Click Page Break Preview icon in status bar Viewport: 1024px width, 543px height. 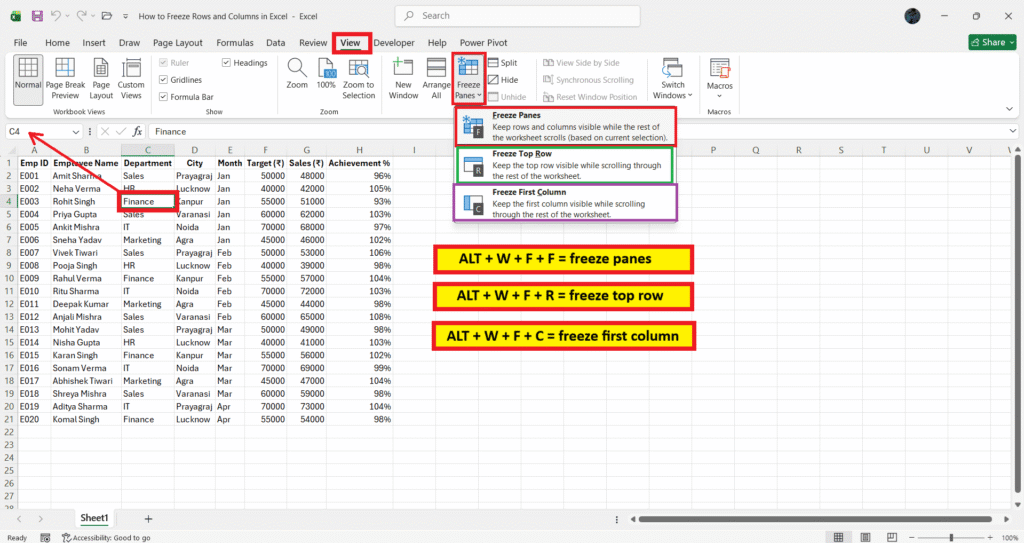click(x=891, y=537)
